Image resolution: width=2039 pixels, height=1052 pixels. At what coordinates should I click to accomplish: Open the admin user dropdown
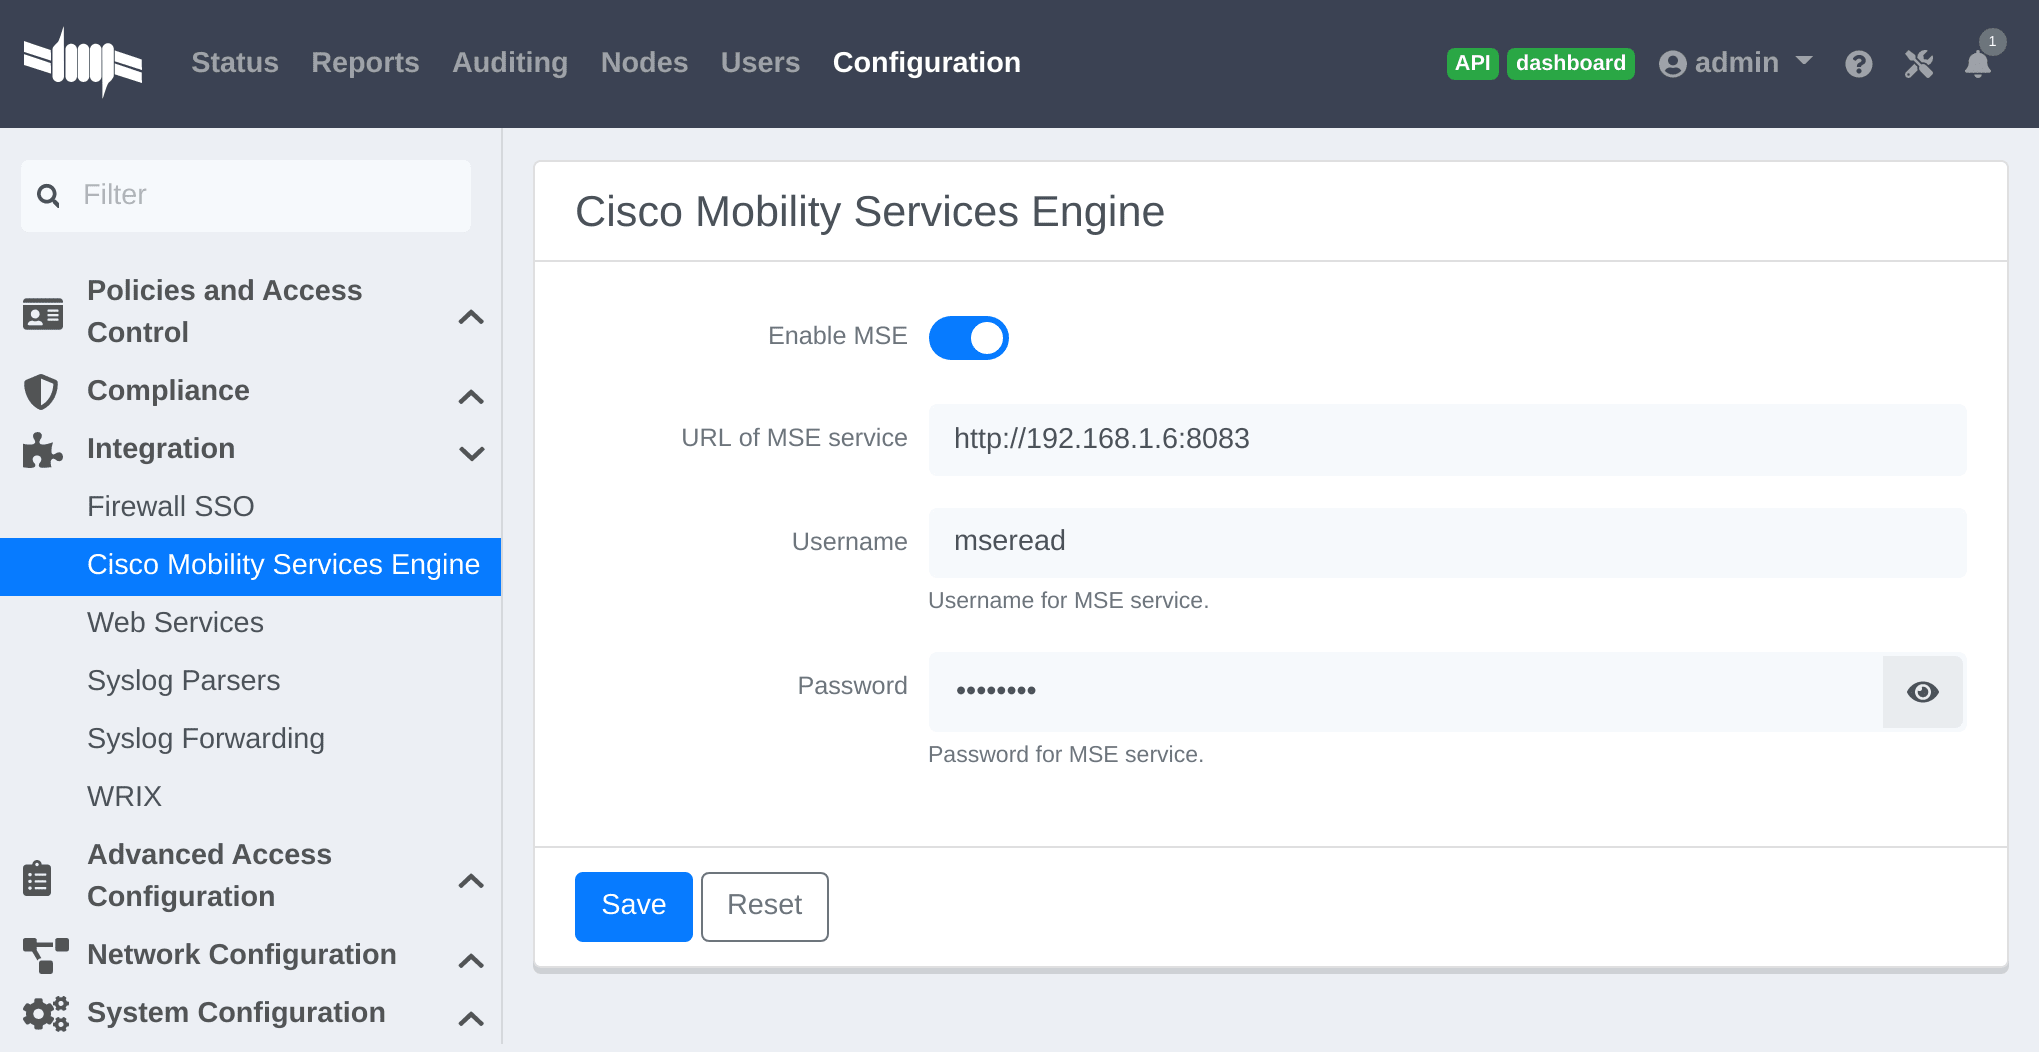pos(1735,63)
